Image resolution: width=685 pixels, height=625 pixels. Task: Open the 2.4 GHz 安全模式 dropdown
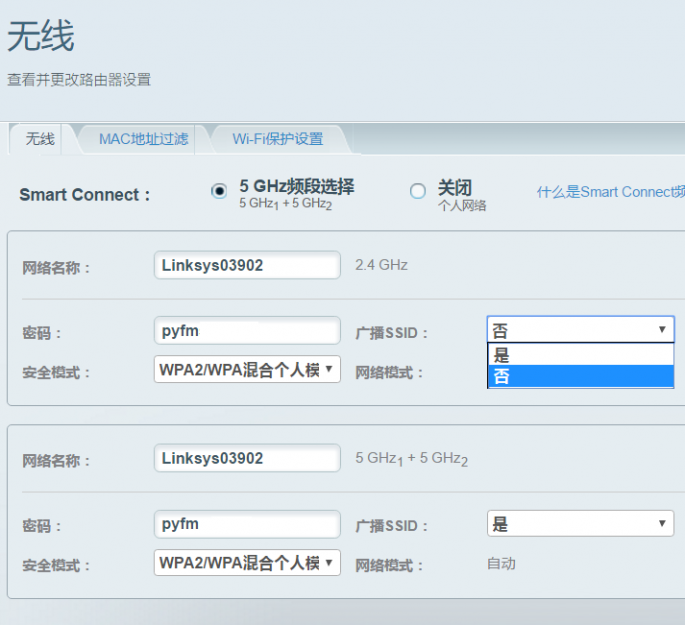pos(247,369)
